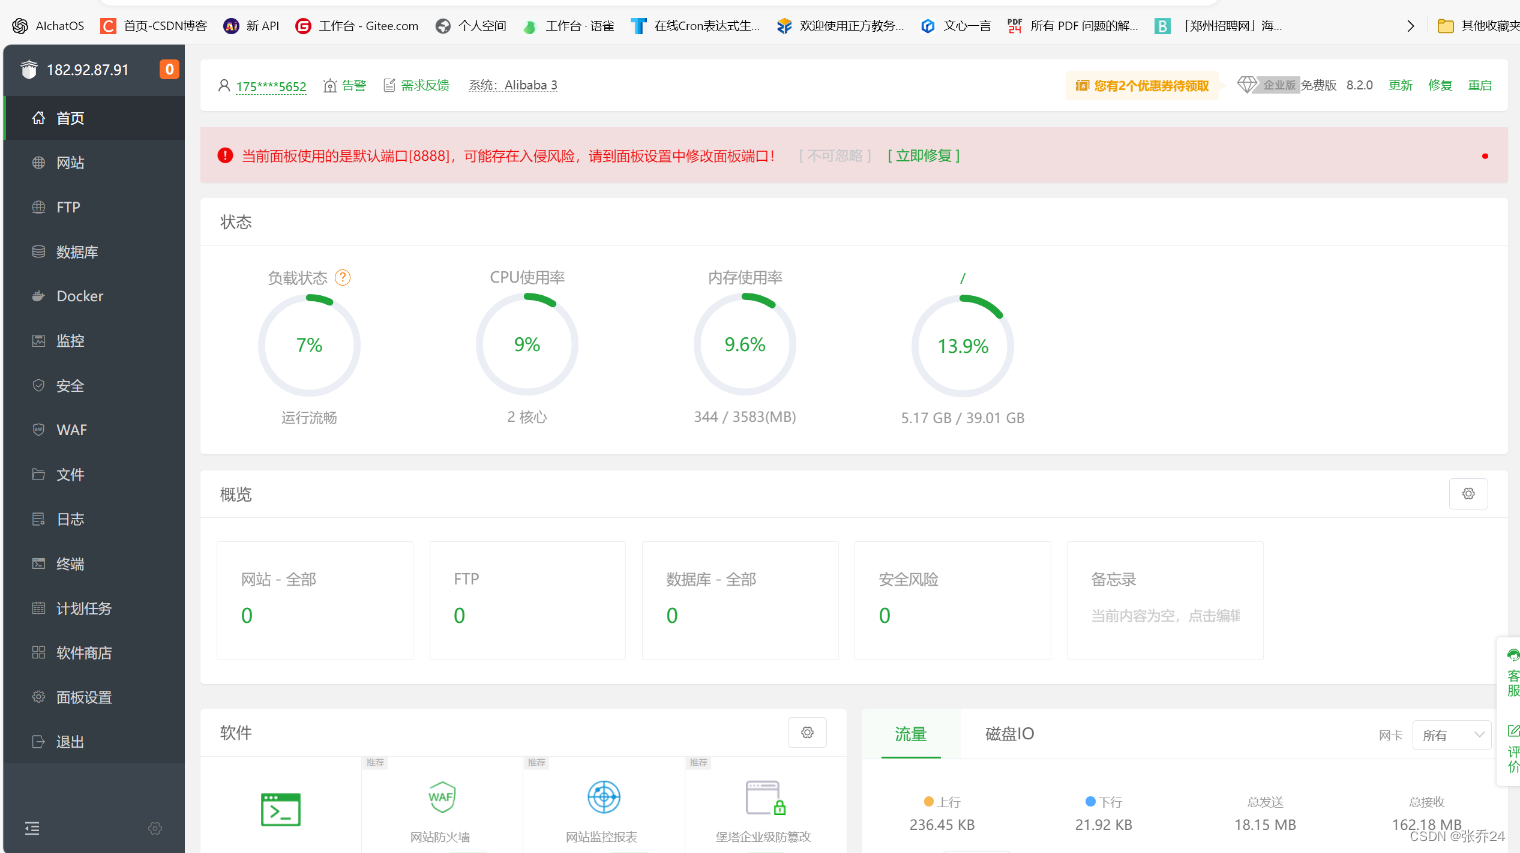Click the 立即修复 link in warning
This screenshot has width=1520, height=853.
(x=923, y=156)
